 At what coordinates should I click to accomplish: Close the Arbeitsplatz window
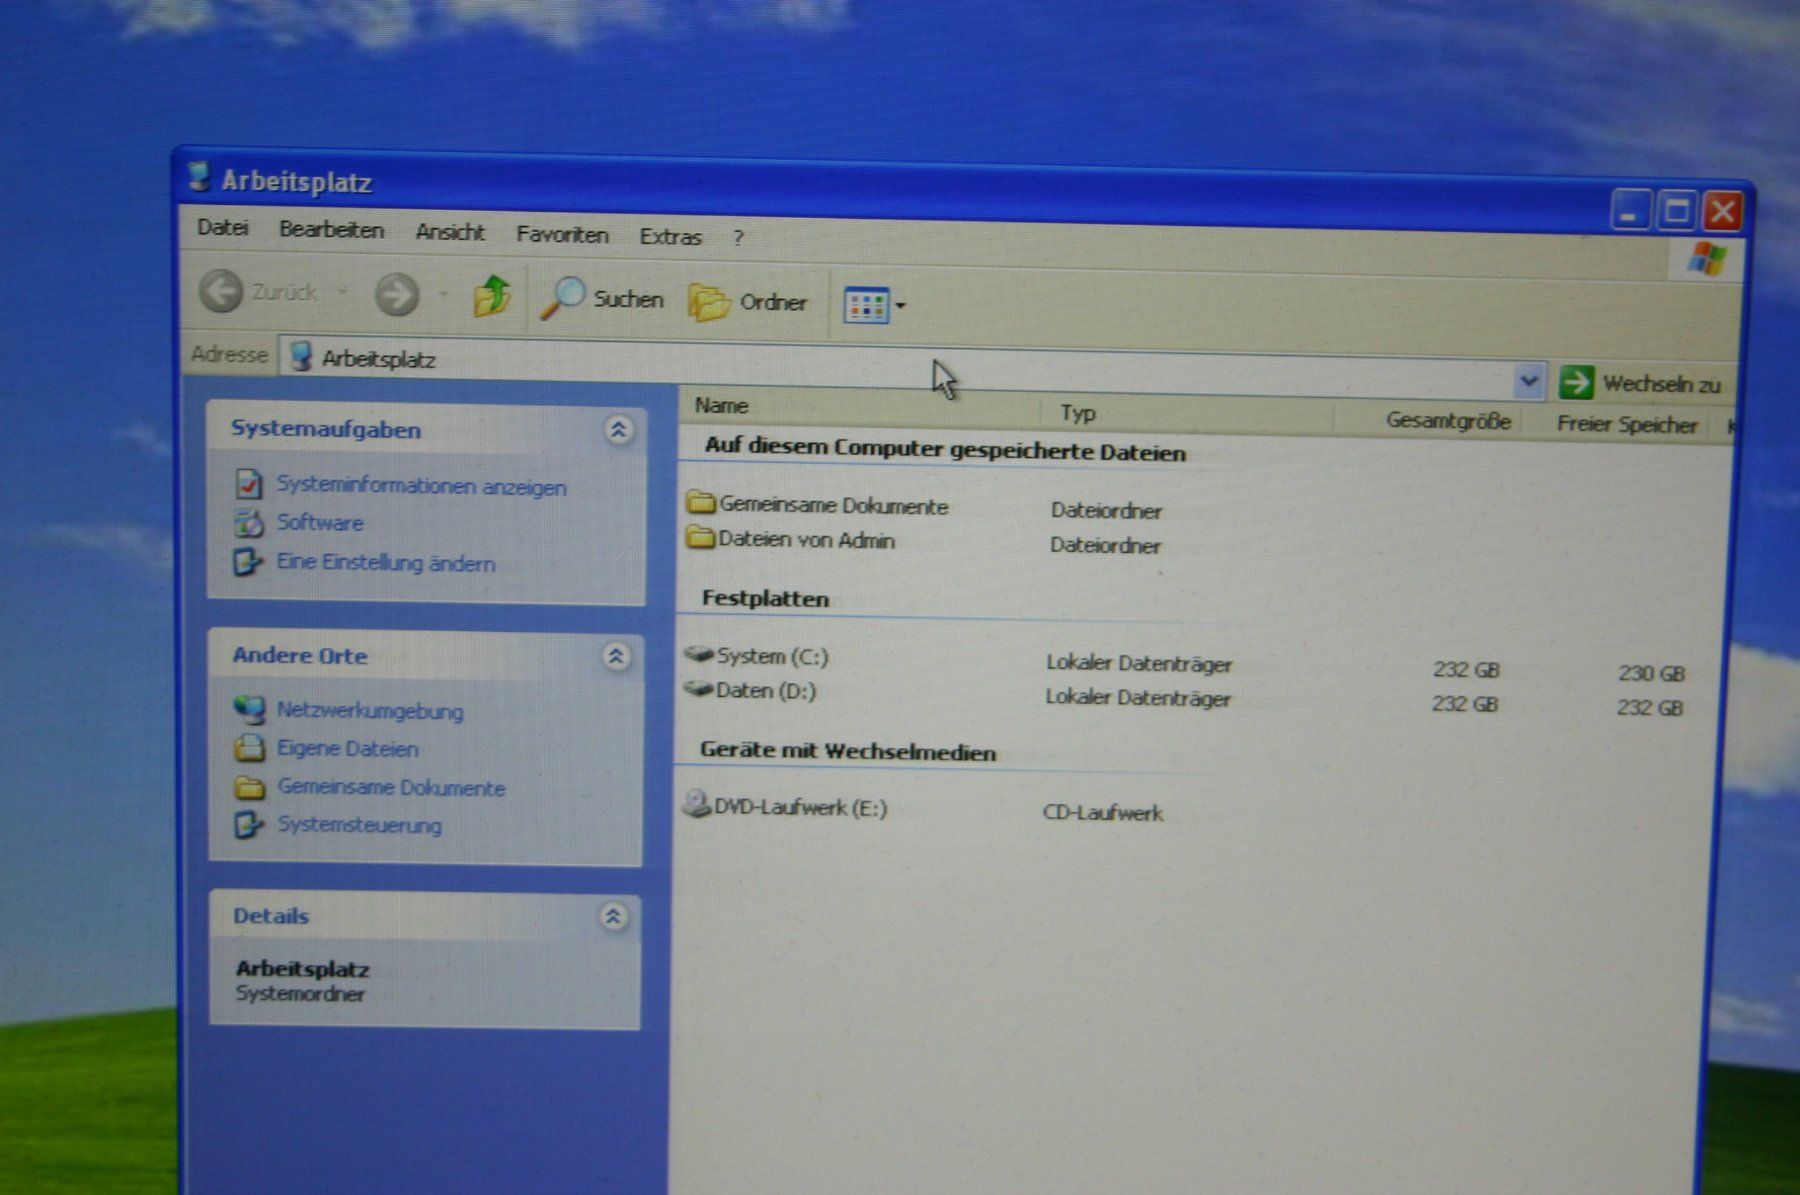(x=1724, y=212)
